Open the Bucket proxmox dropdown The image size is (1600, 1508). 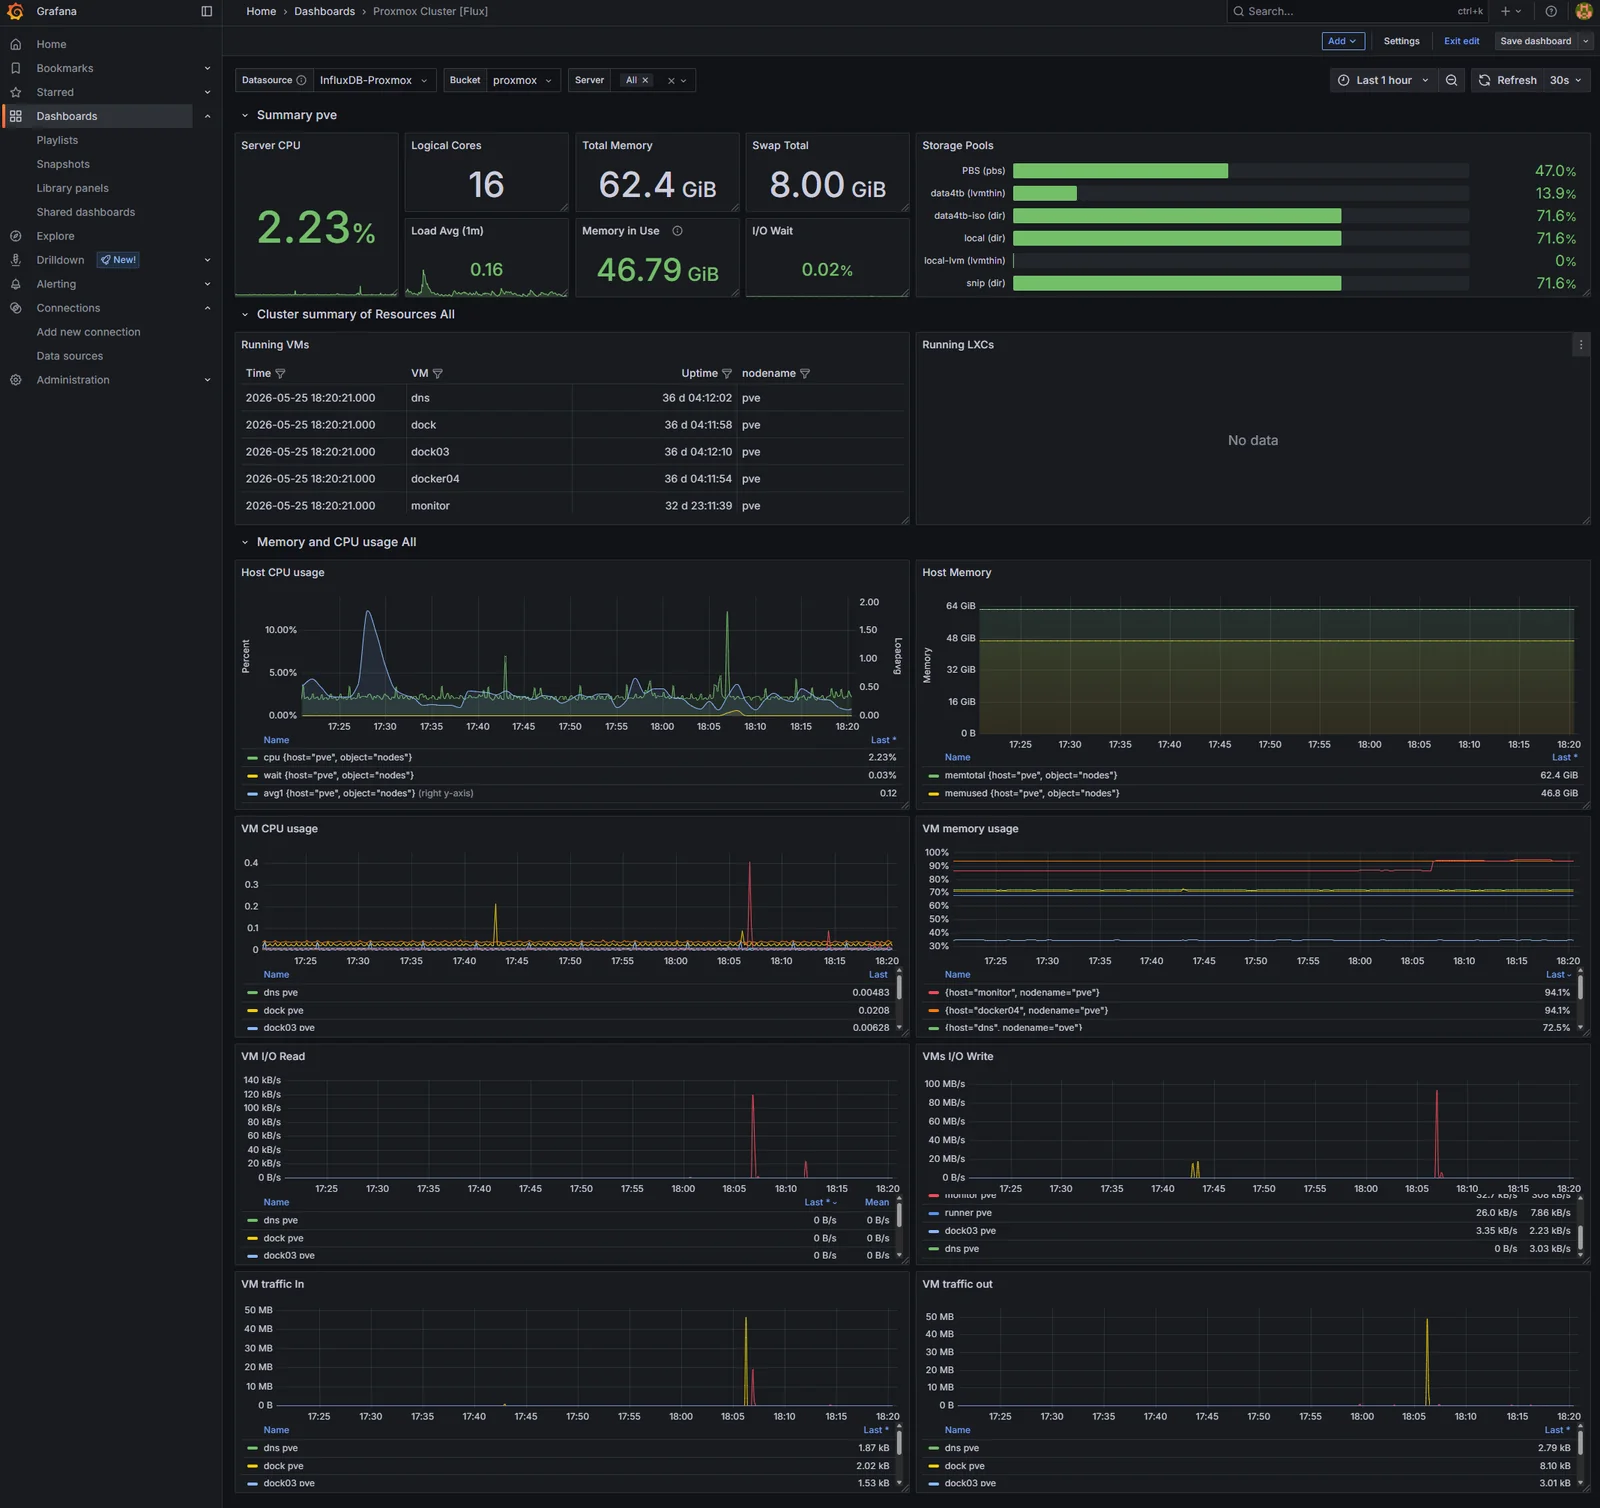[x=523, y=80]
